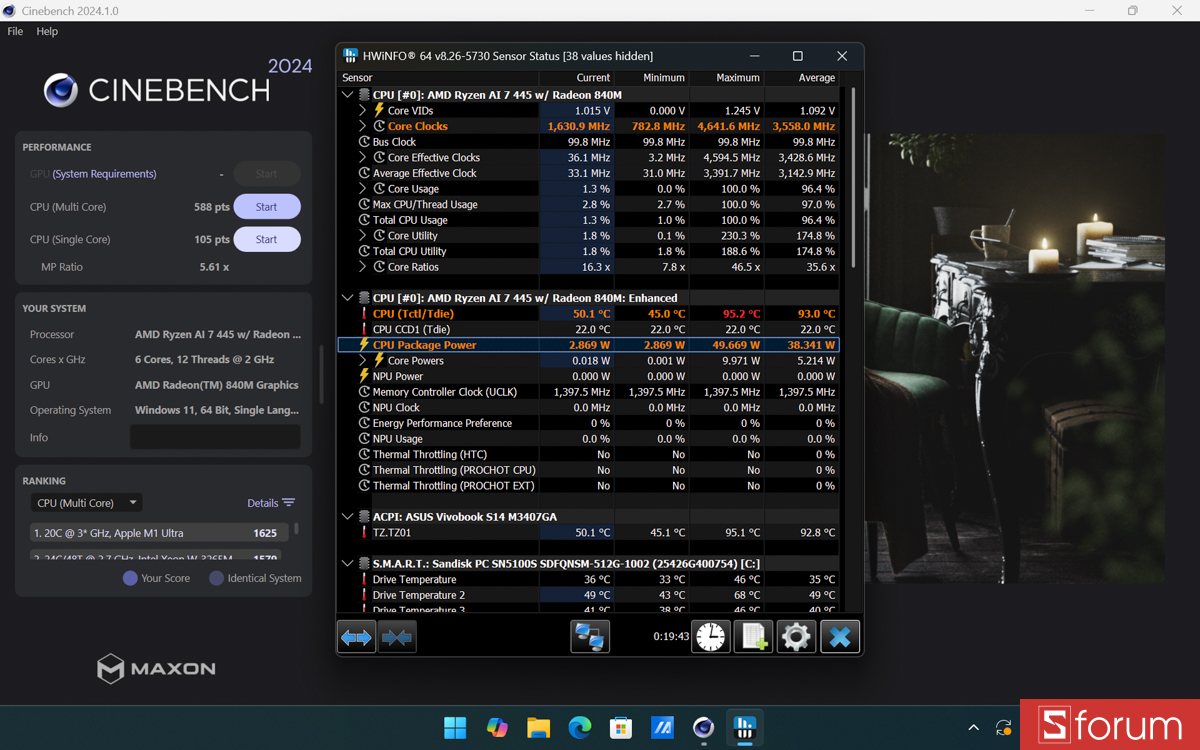The image size is (1200, 750).
Task: Open the Help menu in Cinebench
Action: tap(46, 31)
